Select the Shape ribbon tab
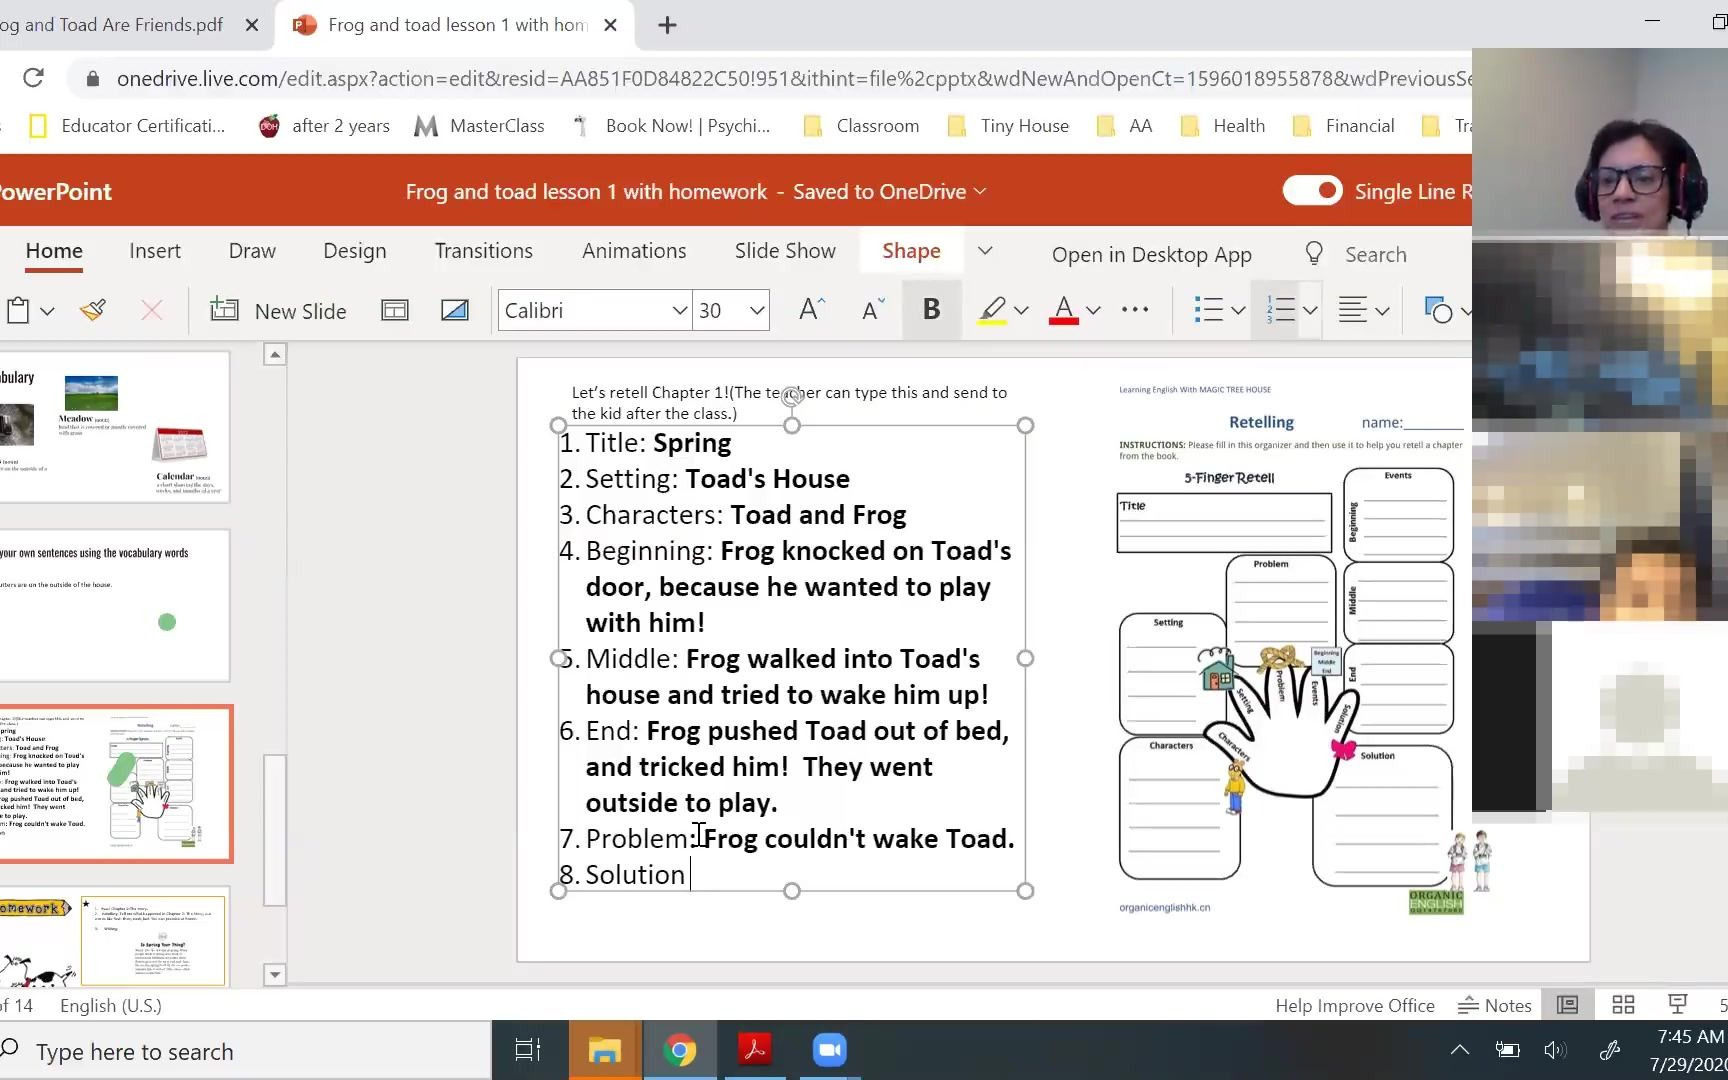Viewport: 1728px width, 1080px height. click(x=911, y=251)
